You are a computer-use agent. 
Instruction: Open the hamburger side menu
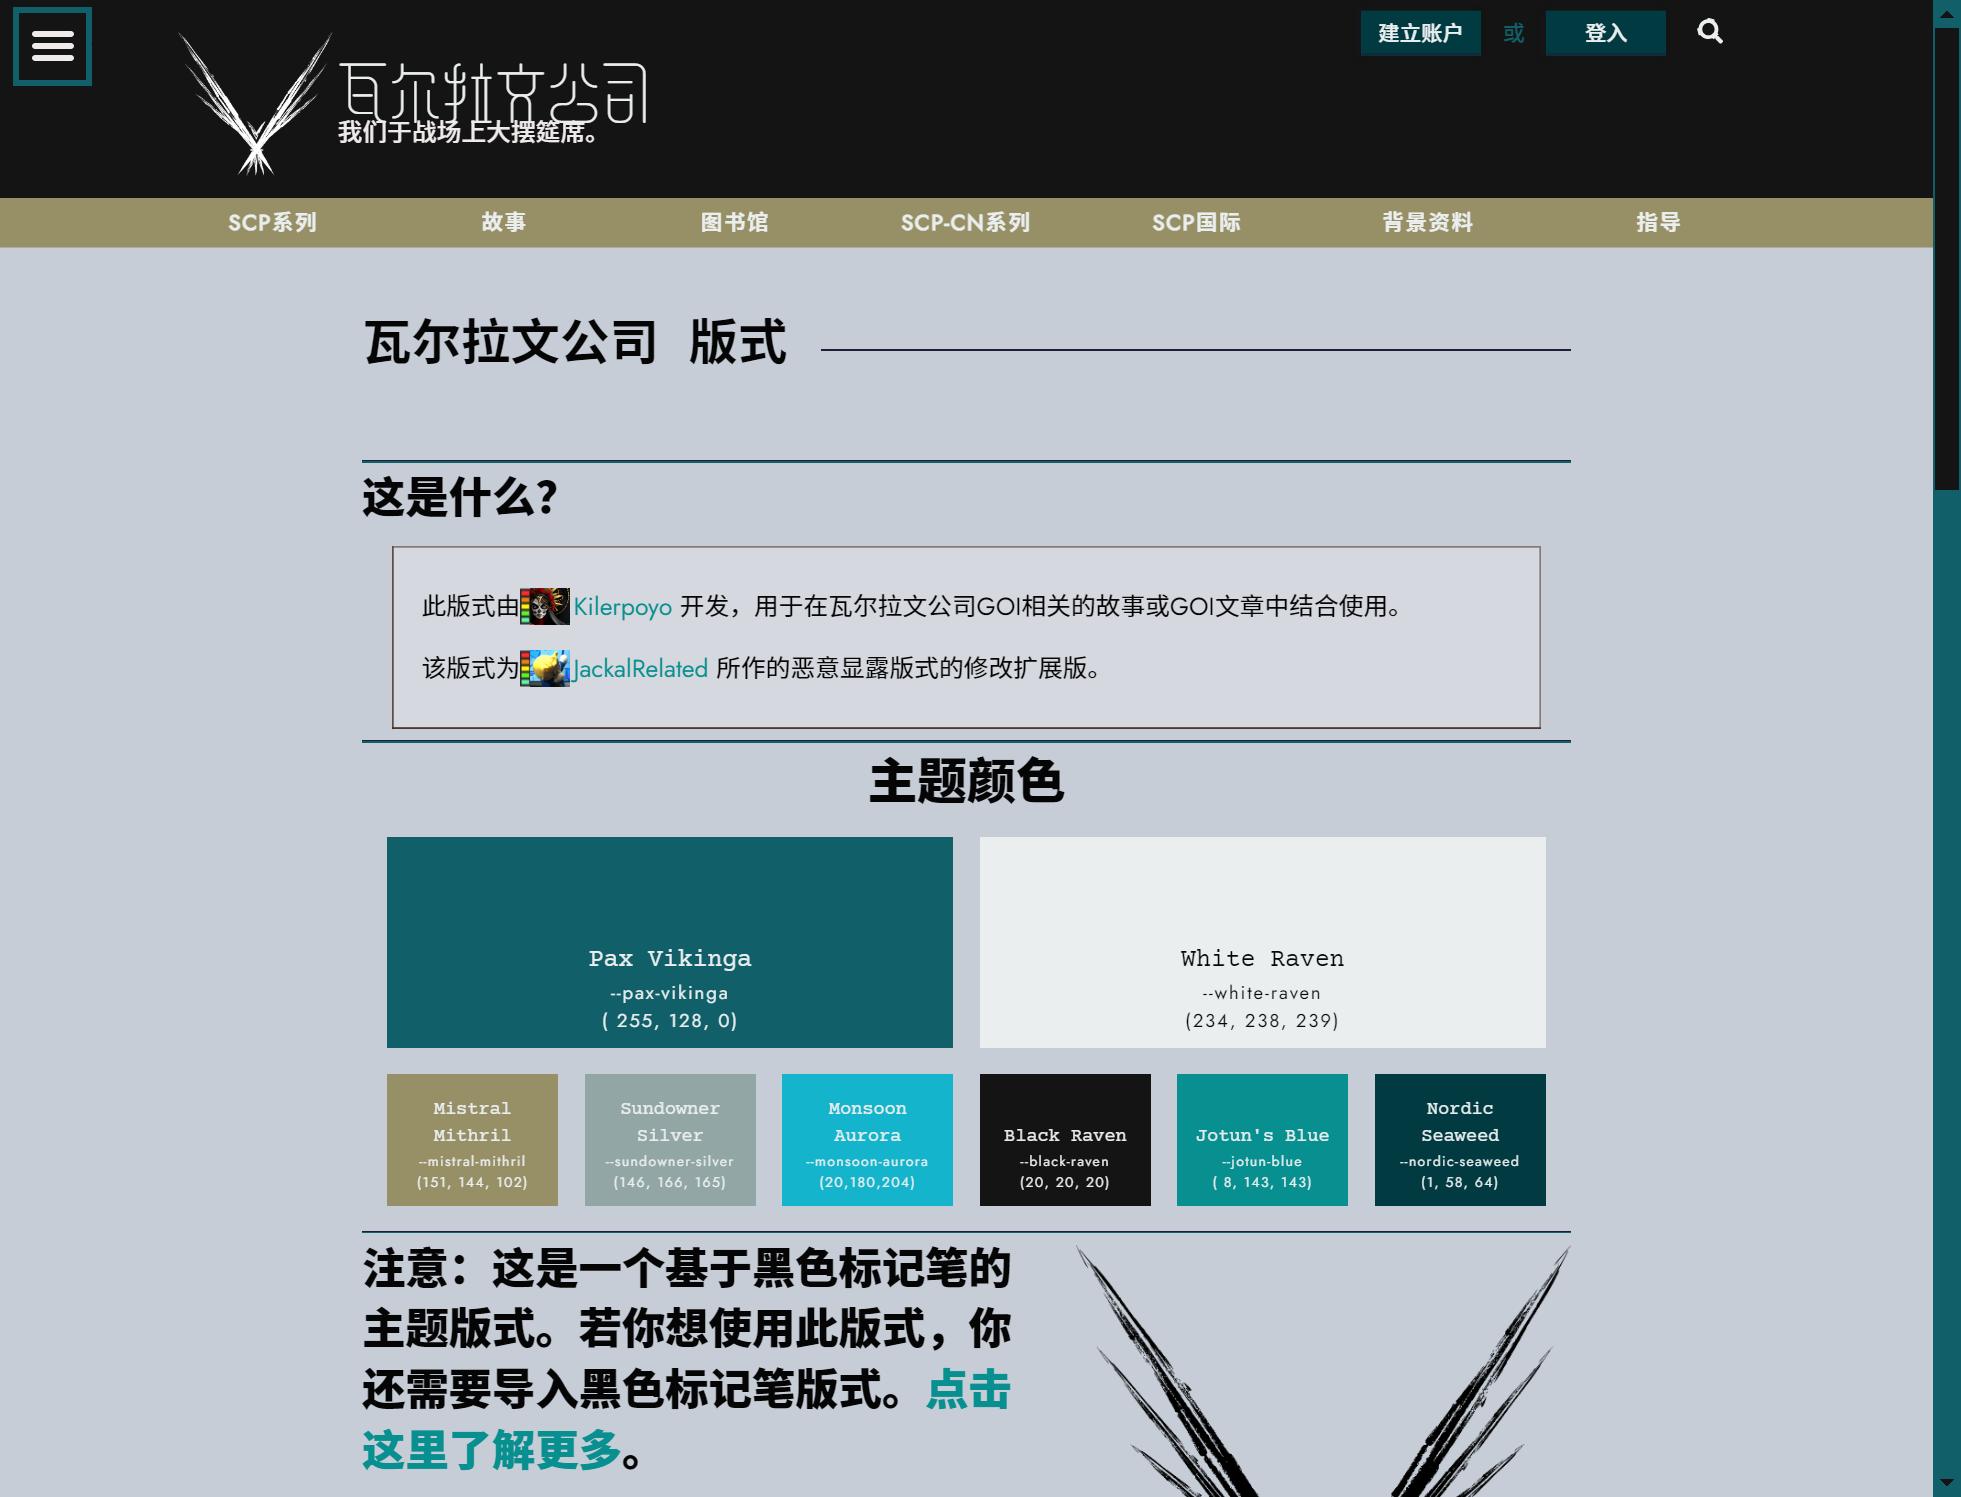52,46
